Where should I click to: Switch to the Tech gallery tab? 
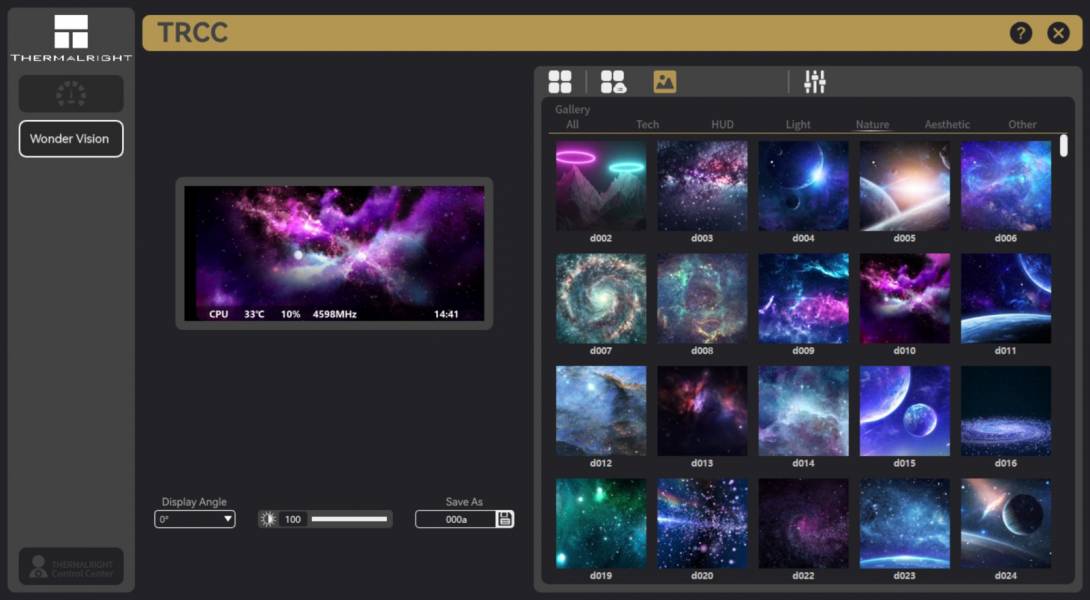[x=647, y=125]
